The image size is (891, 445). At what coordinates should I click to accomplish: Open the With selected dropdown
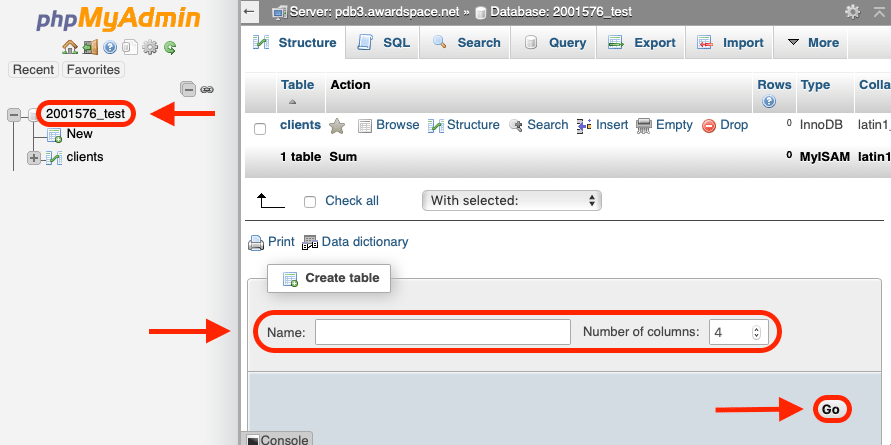pos(512,201)
